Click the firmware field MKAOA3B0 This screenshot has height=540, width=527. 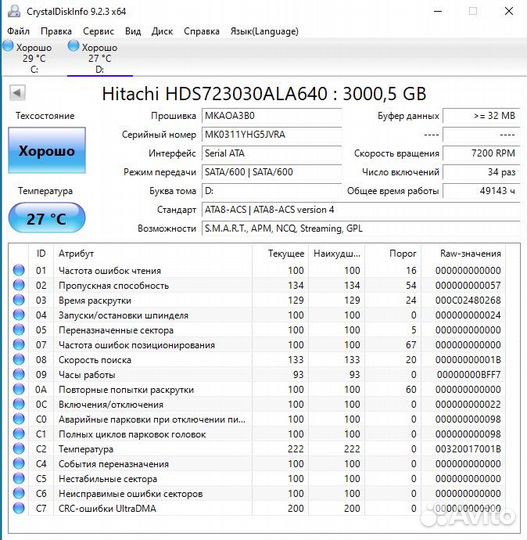pyautogui.click(x=272, y=116)
